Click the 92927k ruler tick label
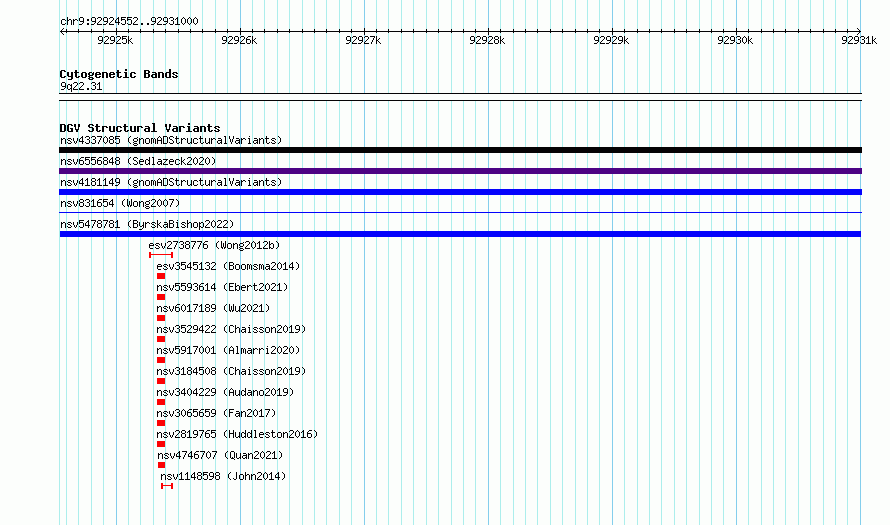The height and width of the screenshot is (525, 890). click(x=363, y=40)
